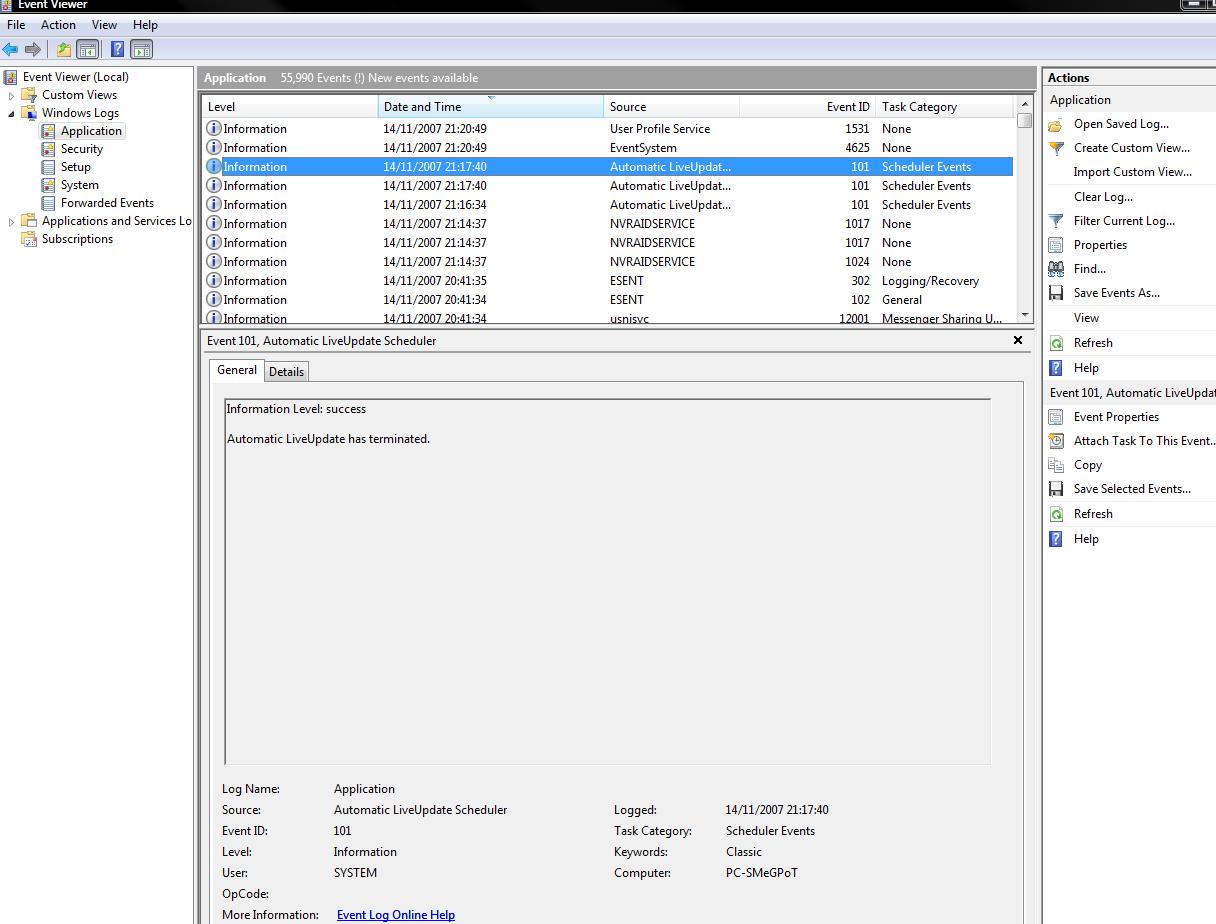The height and width of the screenshot is (924, 1216).
Task: Sort events by Date and Time column
Action: [x=490, y=107]
